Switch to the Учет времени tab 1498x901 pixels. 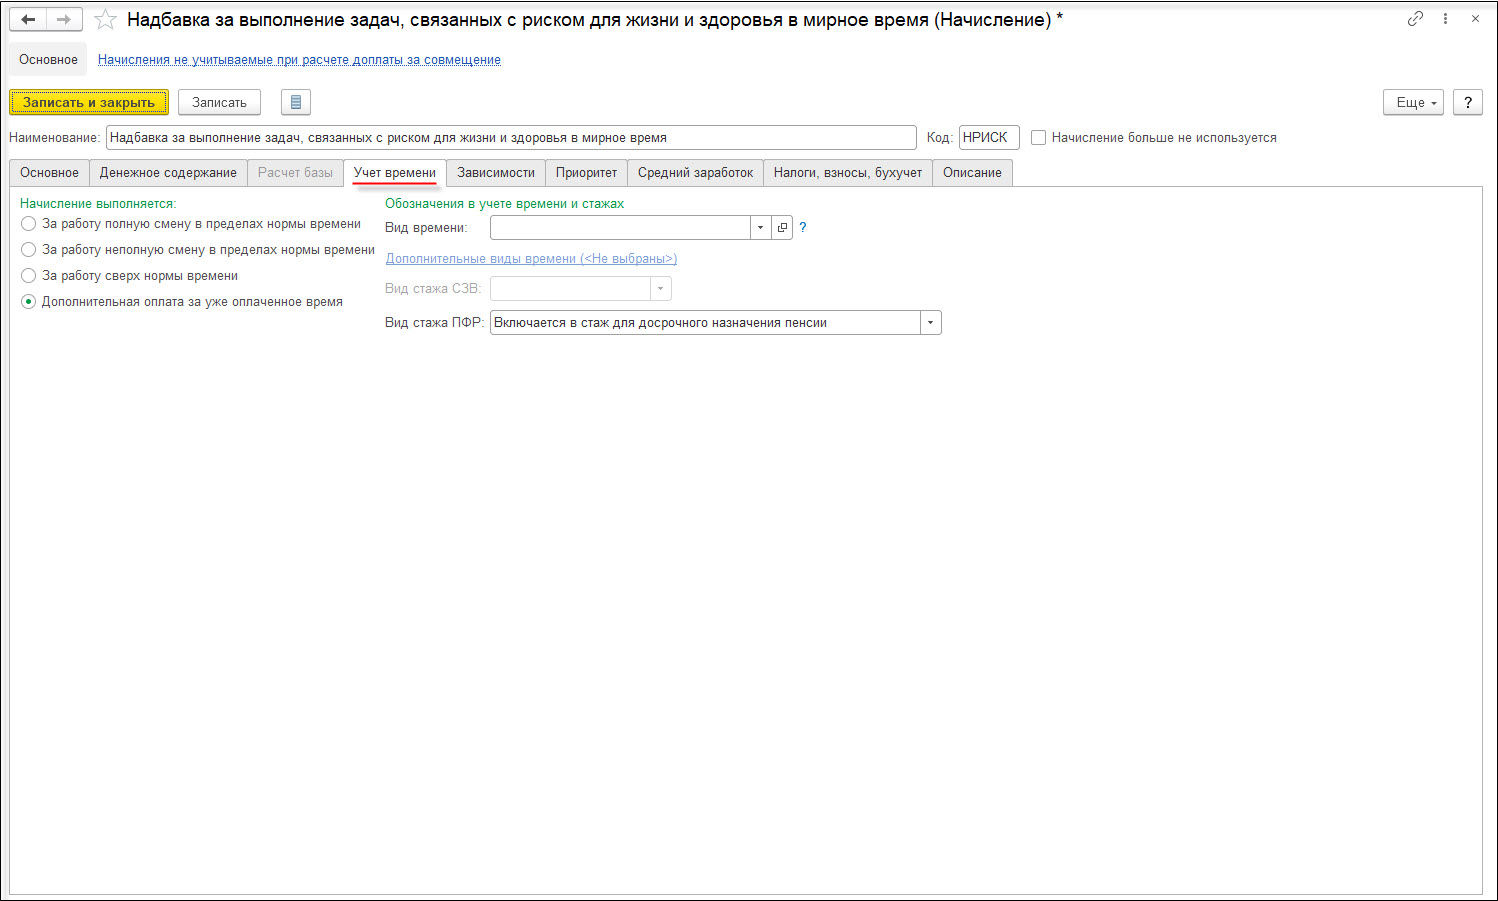point(395,173)
